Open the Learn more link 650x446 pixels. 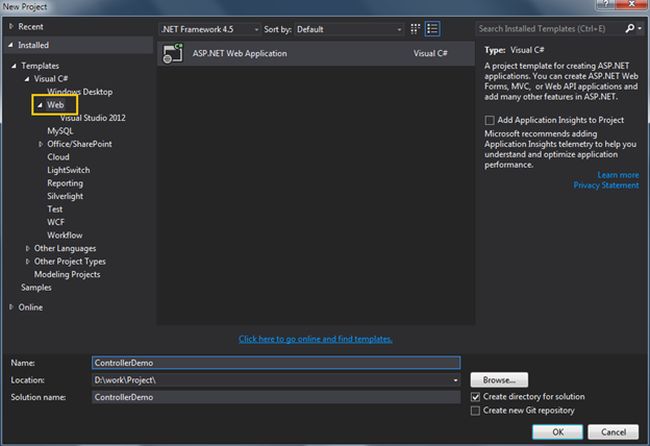[x=618, y=175]
